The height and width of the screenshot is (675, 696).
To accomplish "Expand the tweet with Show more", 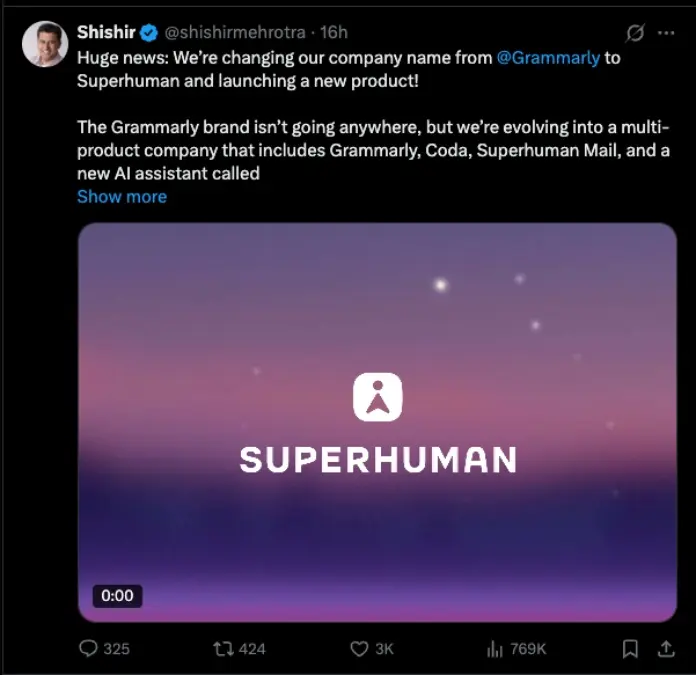I will pyautogui.click(x=122, y=197).
